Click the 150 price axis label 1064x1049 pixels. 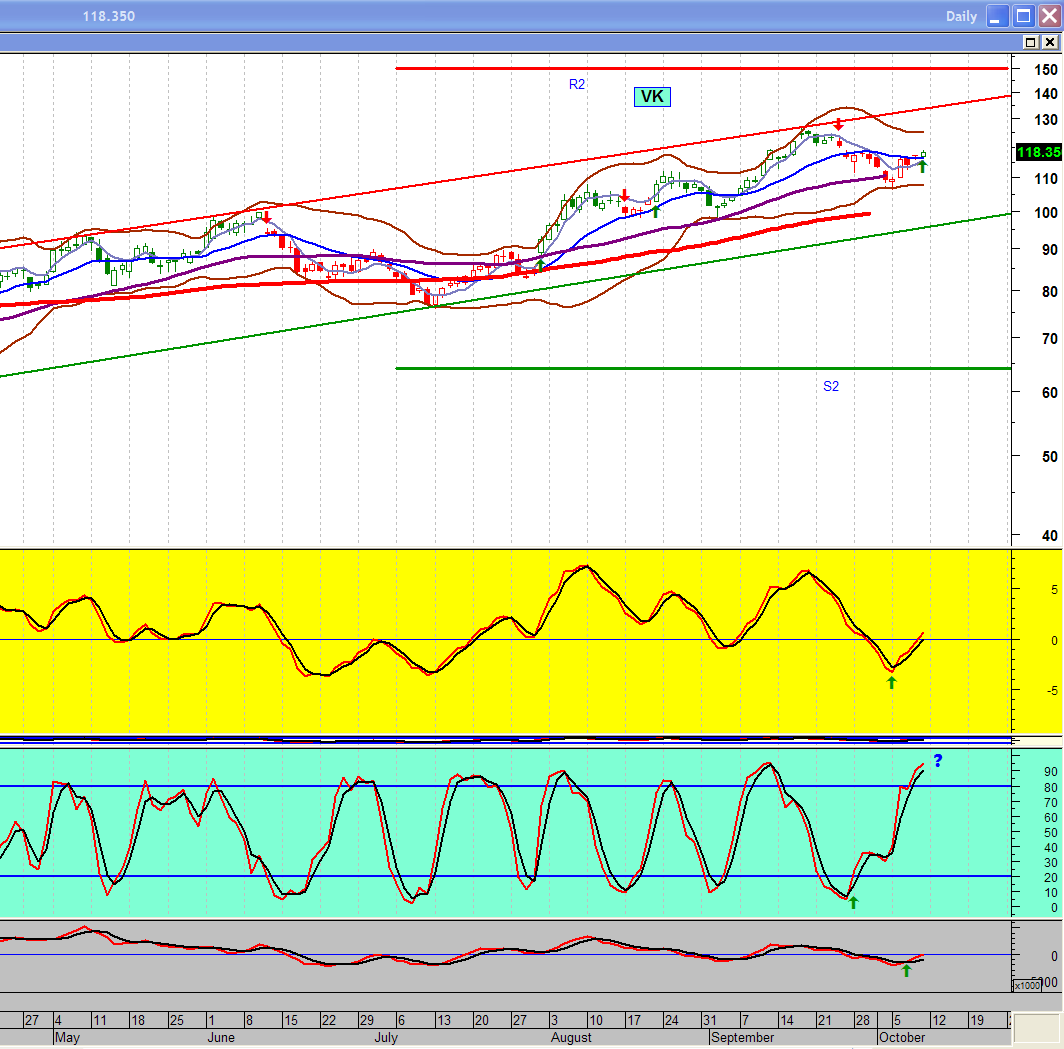pos(1046,70)
